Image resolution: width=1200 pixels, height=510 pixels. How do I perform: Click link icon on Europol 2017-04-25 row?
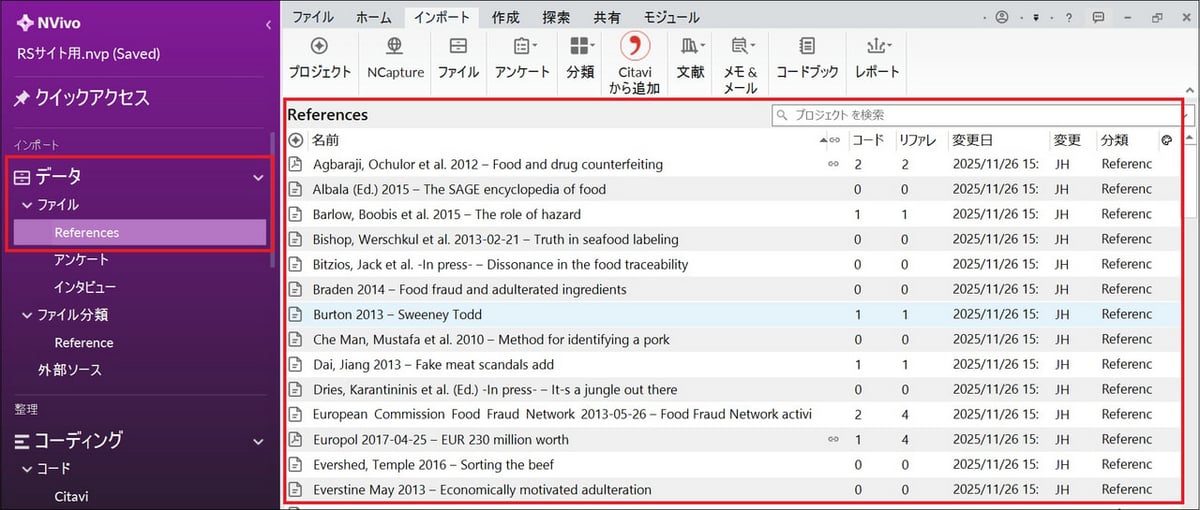(833, 439)
